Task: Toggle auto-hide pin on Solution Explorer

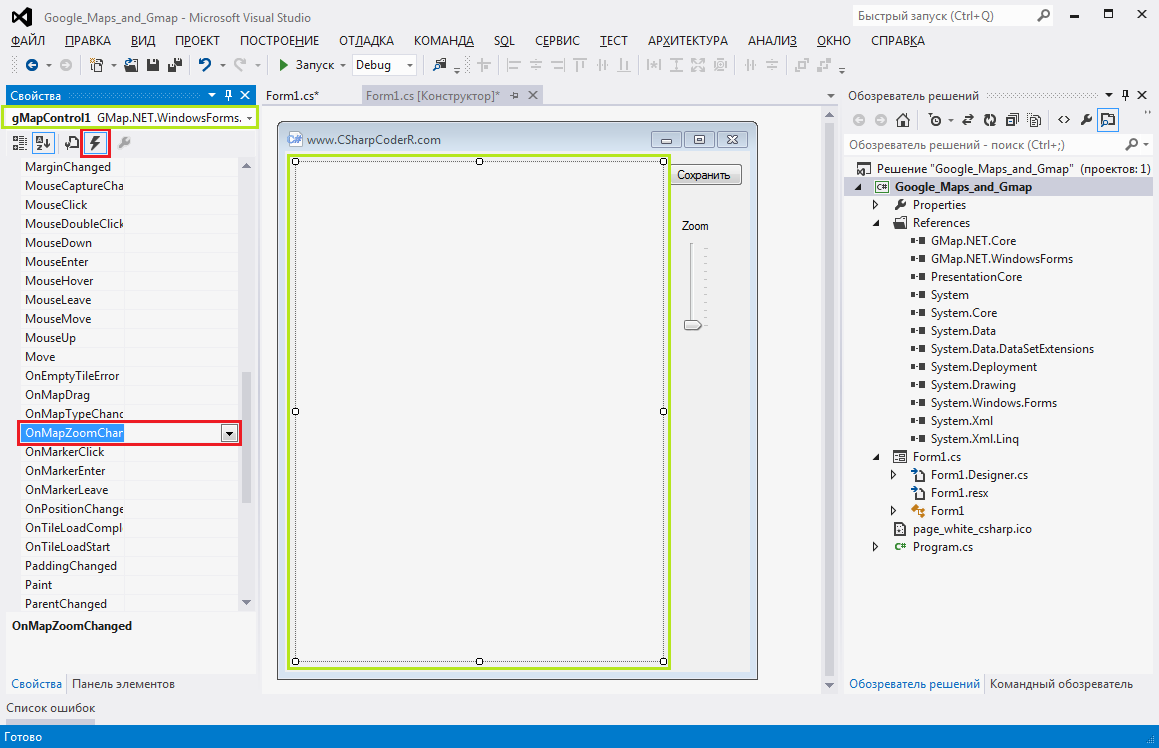Action: click(x=1125, y=95)
